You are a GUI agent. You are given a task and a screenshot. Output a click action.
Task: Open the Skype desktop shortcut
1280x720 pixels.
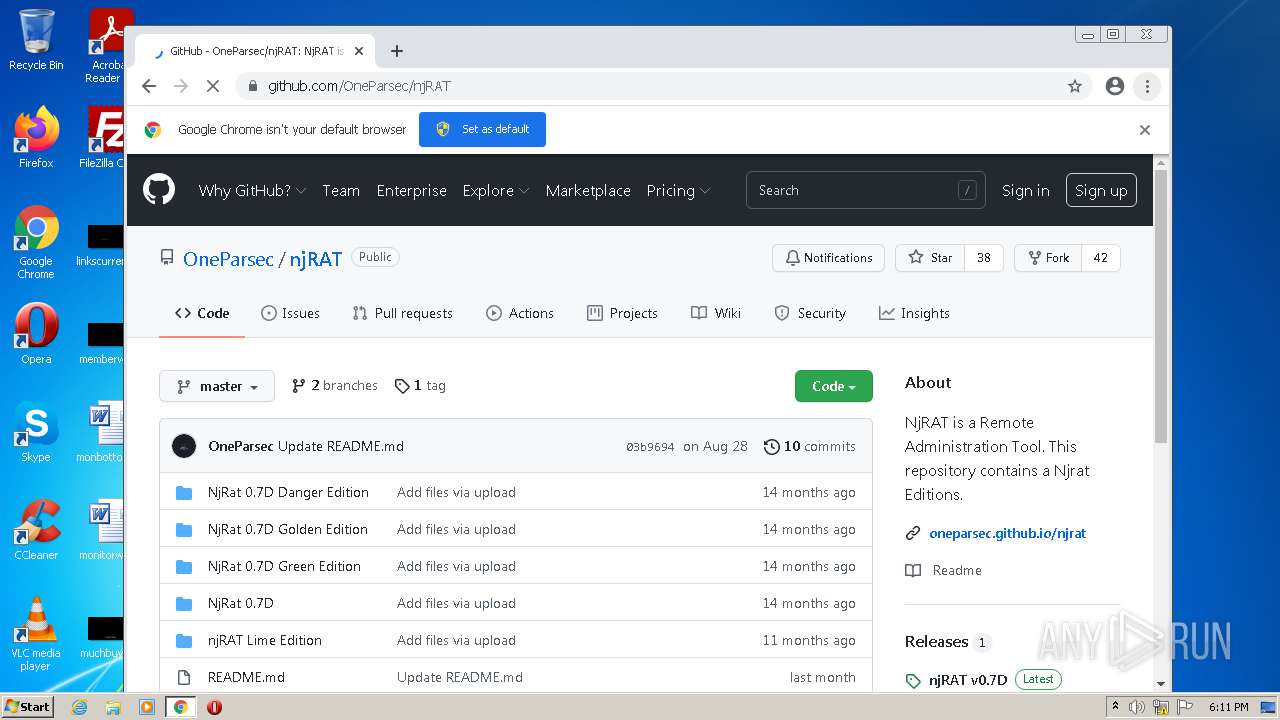point(36,432)
